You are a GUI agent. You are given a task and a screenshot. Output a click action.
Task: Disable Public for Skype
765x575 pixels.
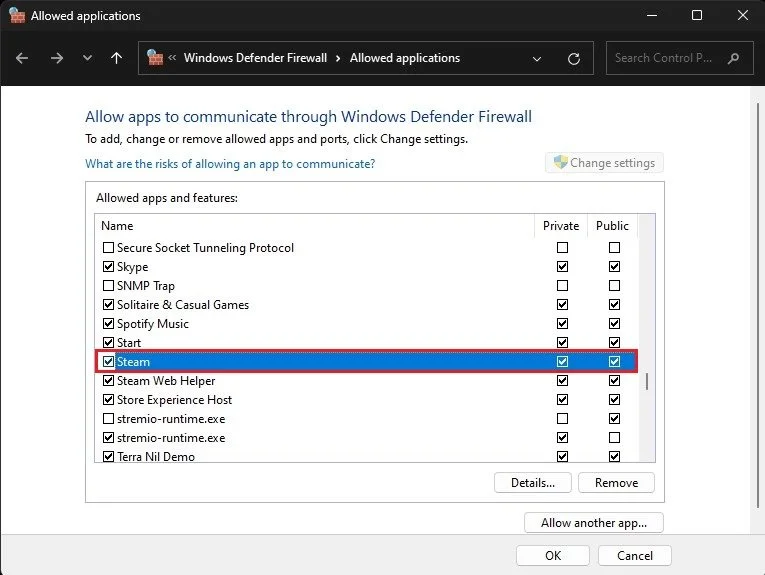click(x=614, y=267)
